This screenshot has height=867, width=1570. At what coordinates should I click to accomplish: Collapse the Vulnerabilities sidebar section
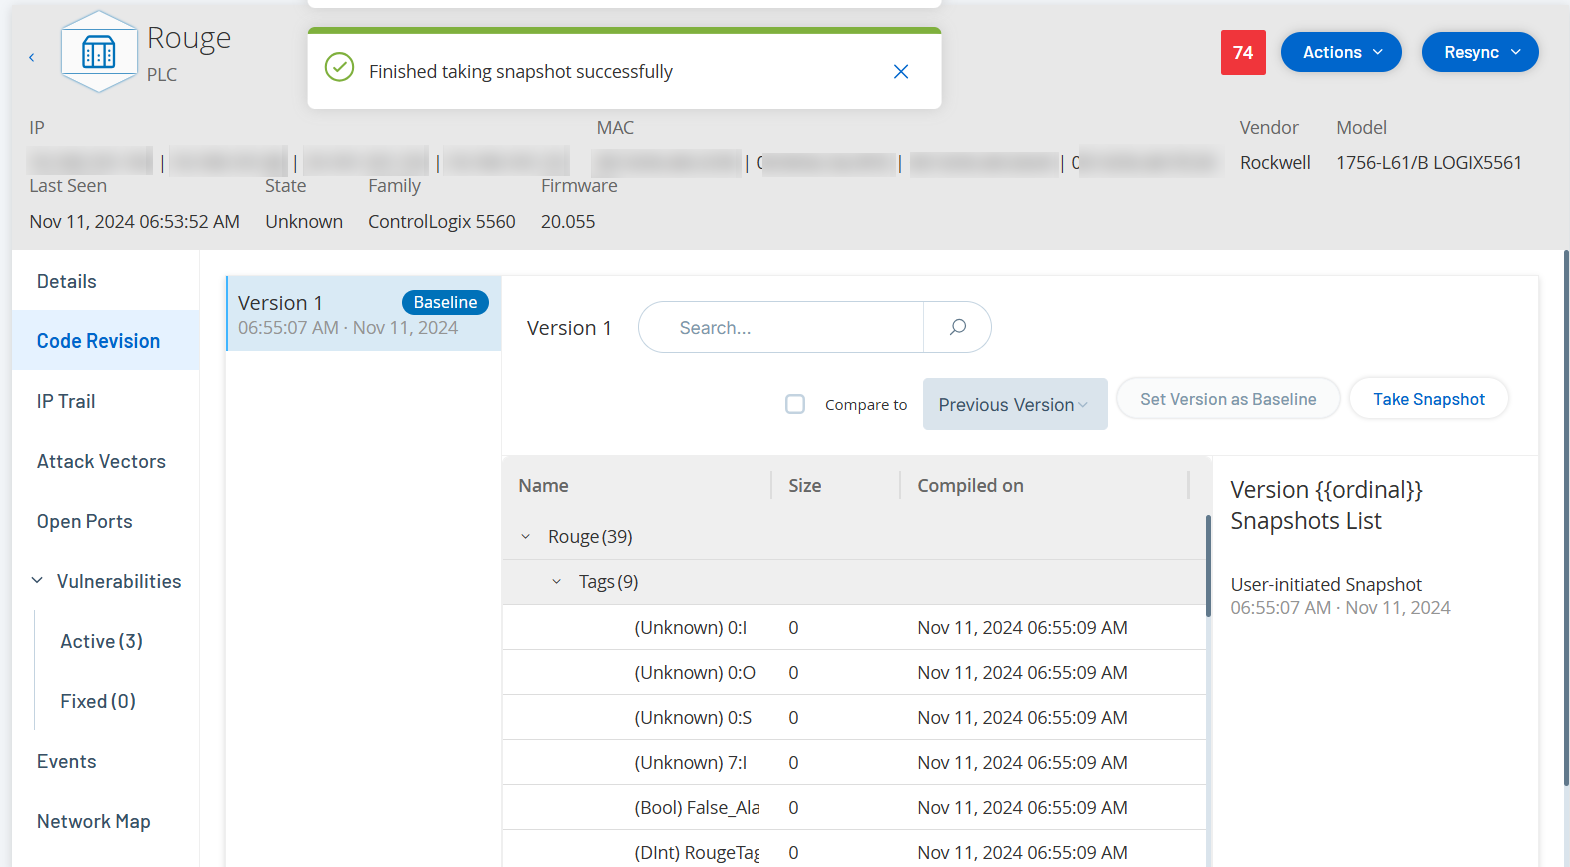click(x=38, y=581)
